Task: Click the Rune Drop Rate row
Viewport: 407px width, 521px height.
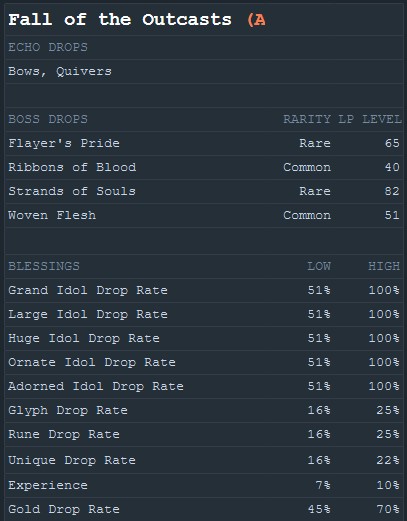Action: (204, 434)
